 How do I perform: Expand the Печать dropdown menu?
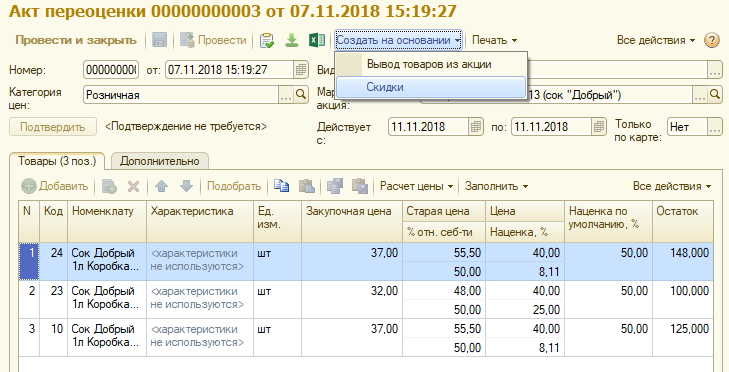[x=494, y=40]
